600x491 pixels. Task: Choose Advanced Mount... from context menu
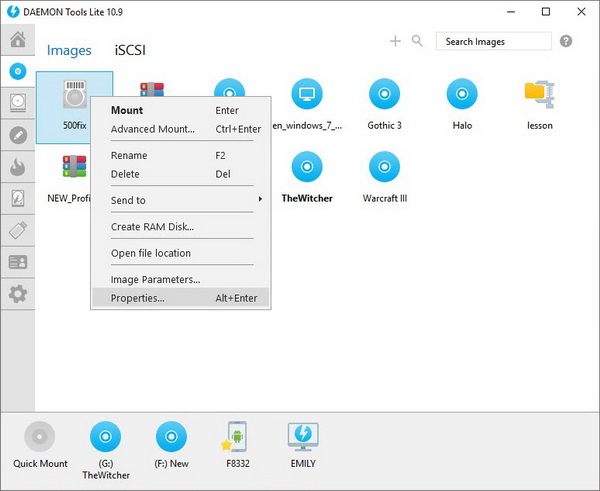(181, 129)
